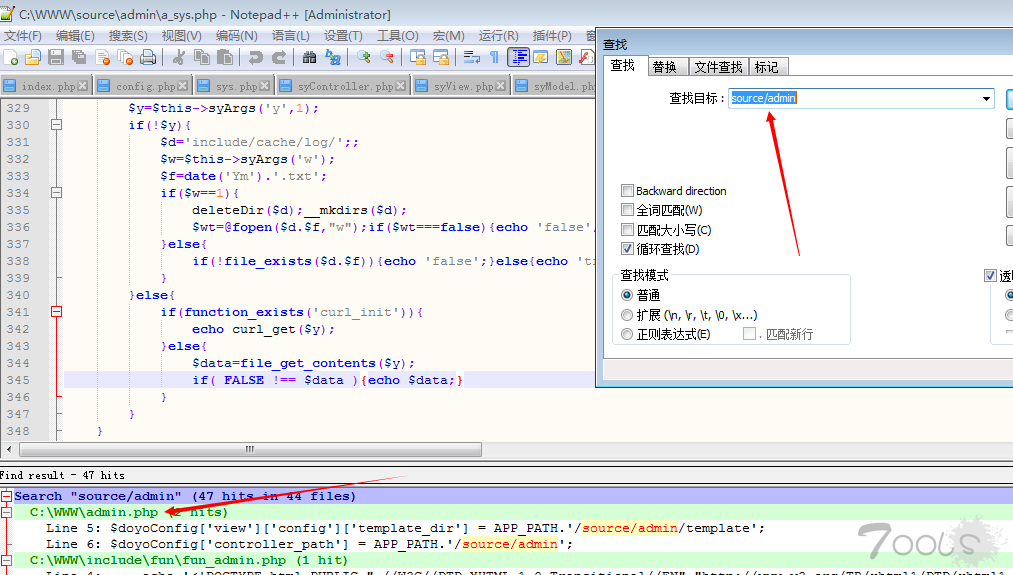
Task: Collapse the fun_admin.php result group
Action: click(6, 560)
